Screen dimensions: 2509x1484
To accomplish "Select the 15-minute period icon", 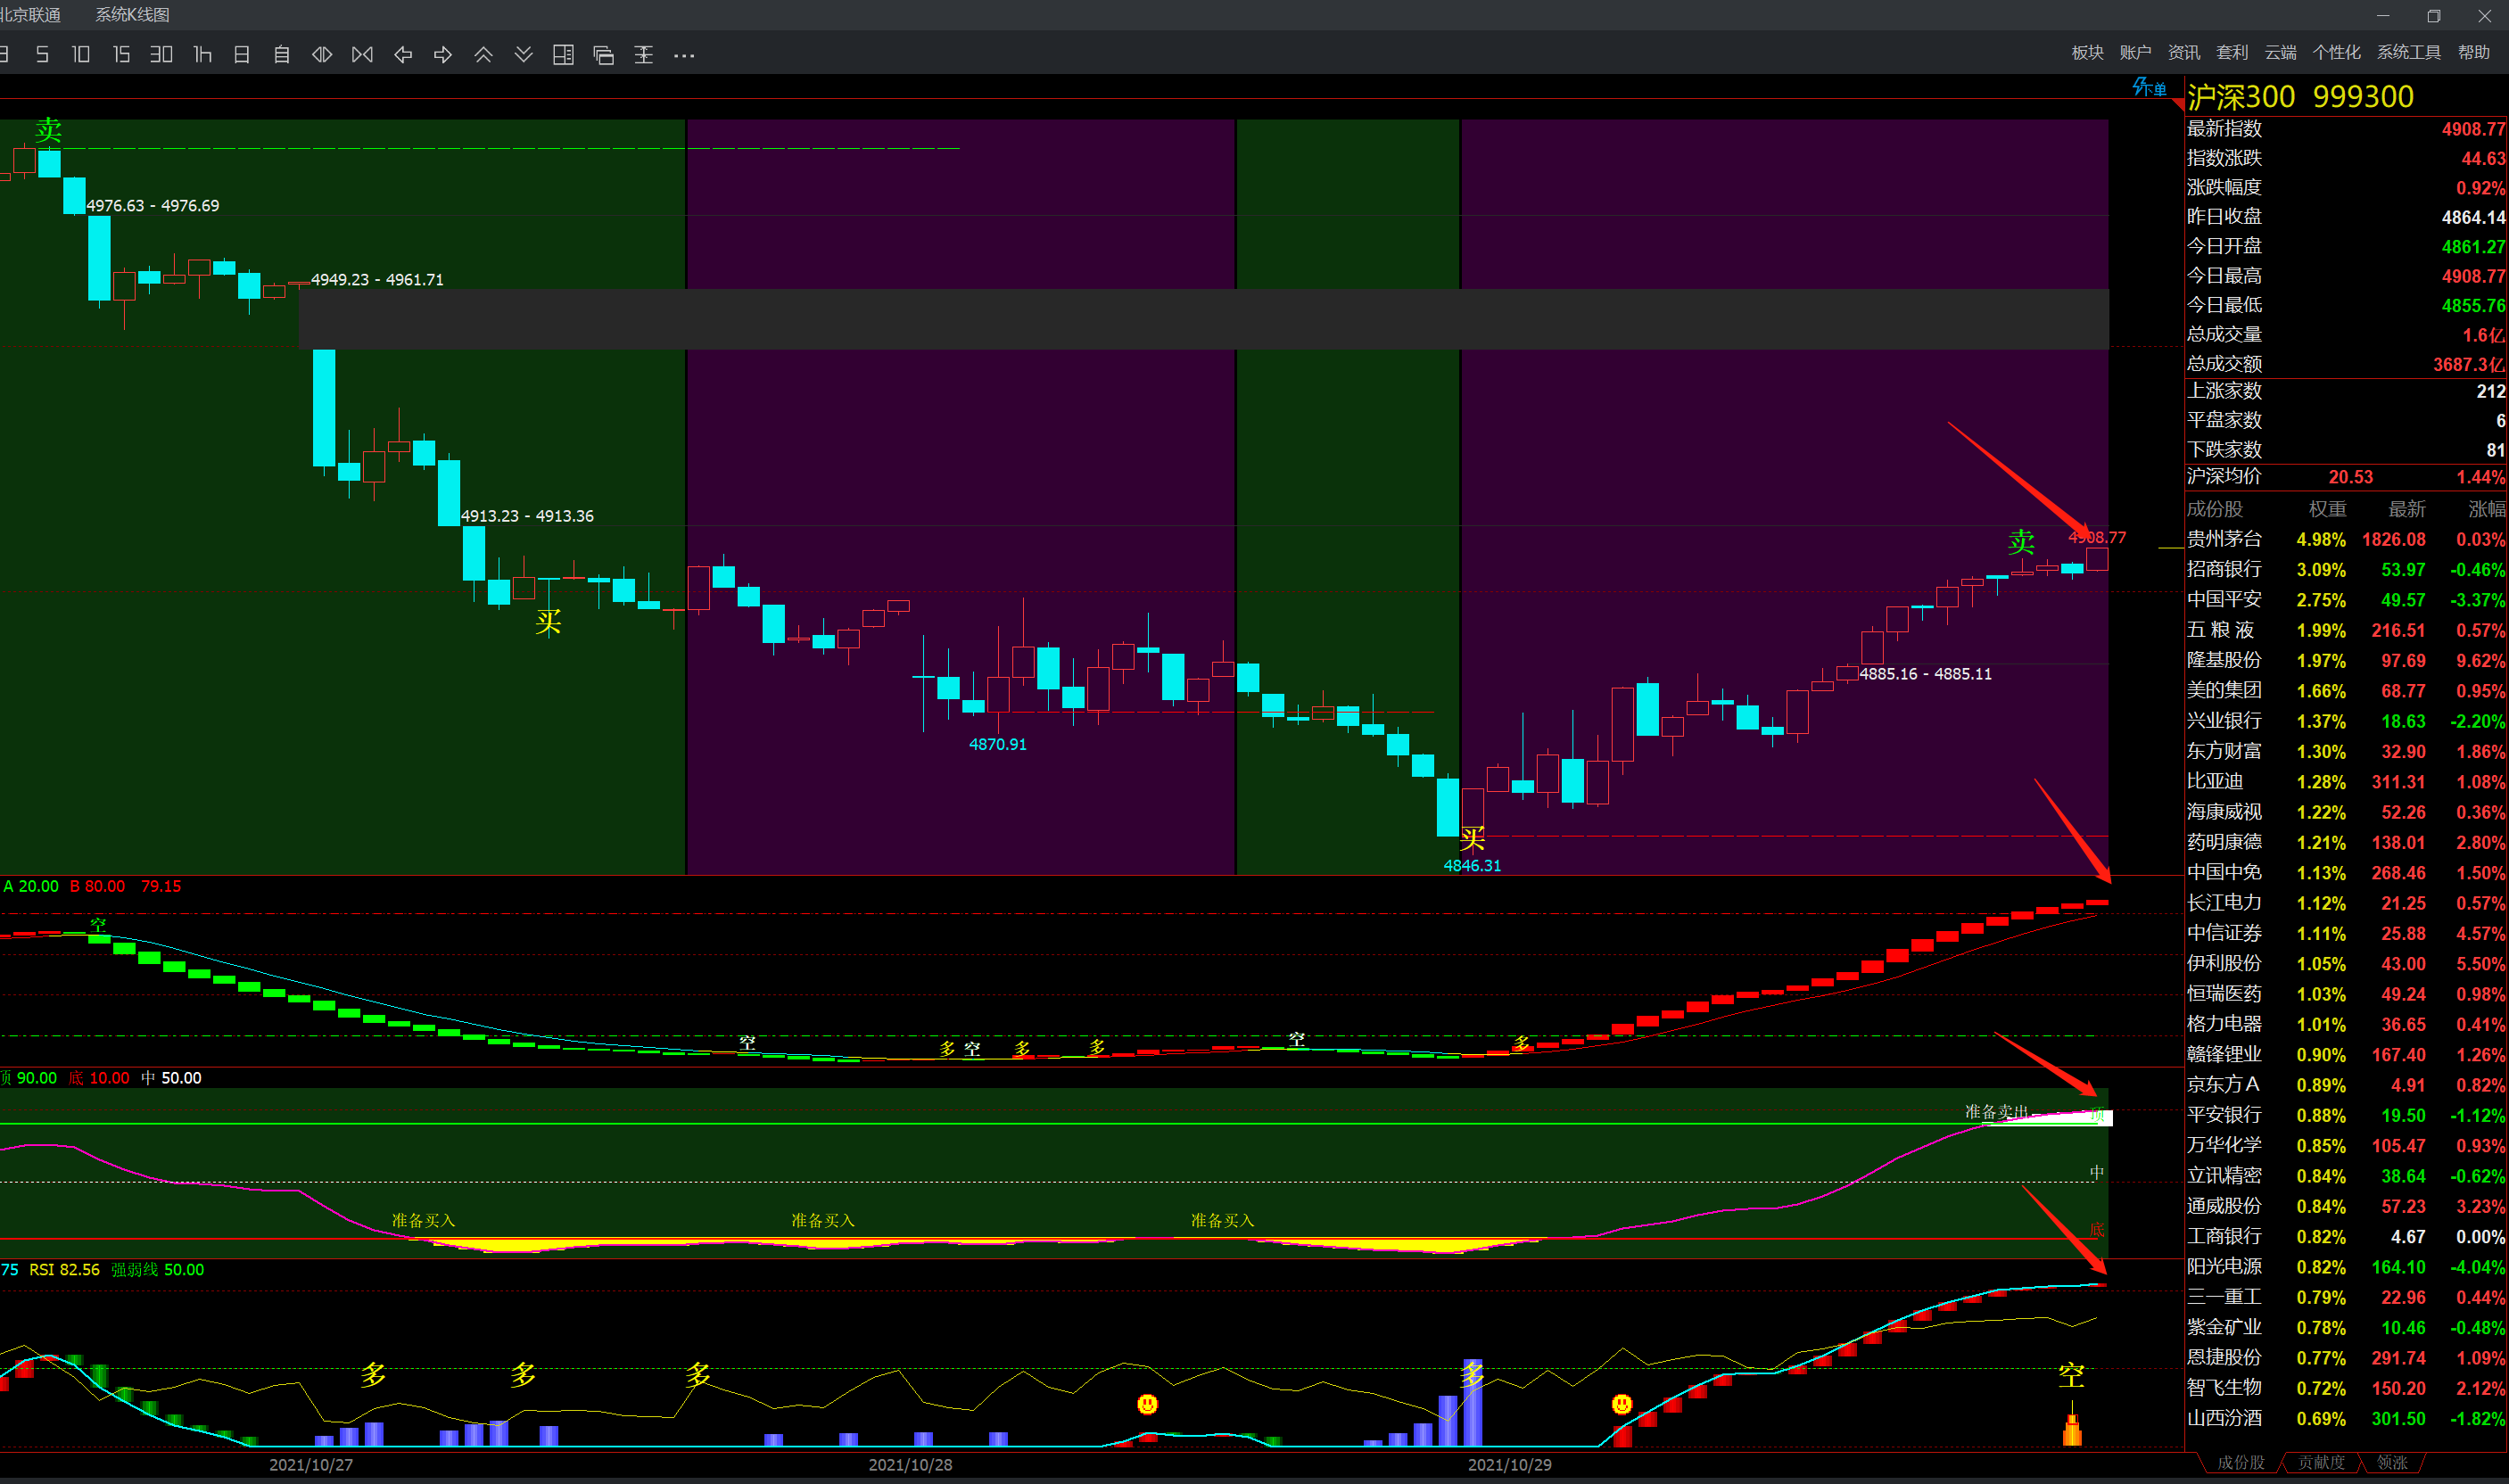I will pyautogui.click(x=121, y=54).
